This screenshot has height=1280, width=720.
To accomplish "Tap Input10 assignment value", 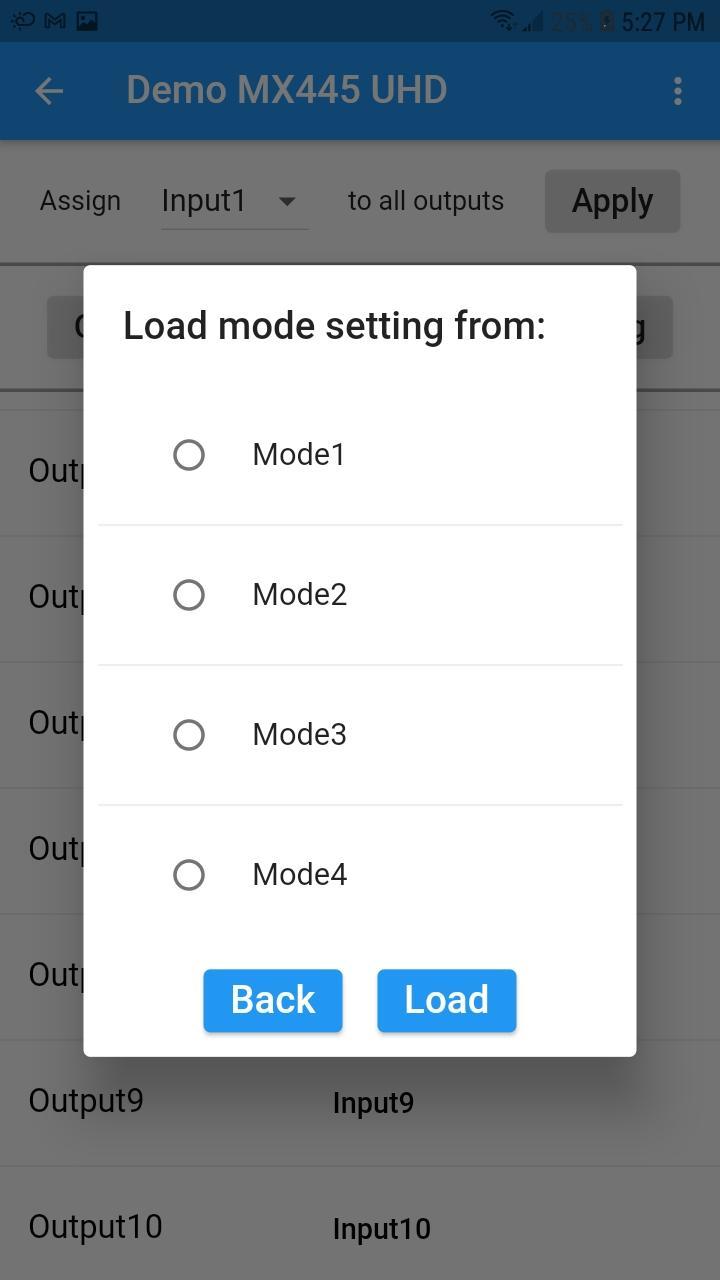I will (x=381, y=1229).
